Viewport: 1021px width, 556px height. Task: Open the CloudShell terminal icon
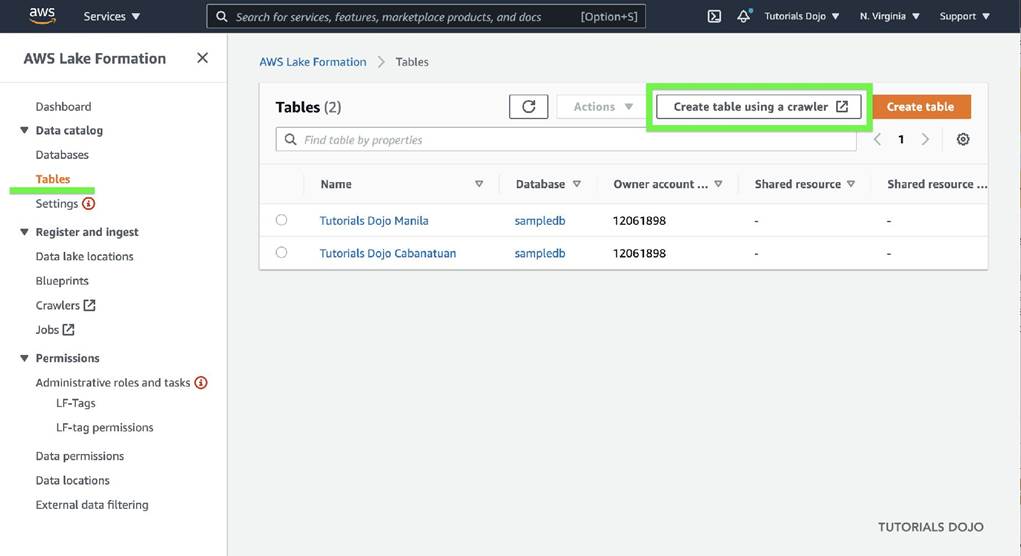pos(714,16)
